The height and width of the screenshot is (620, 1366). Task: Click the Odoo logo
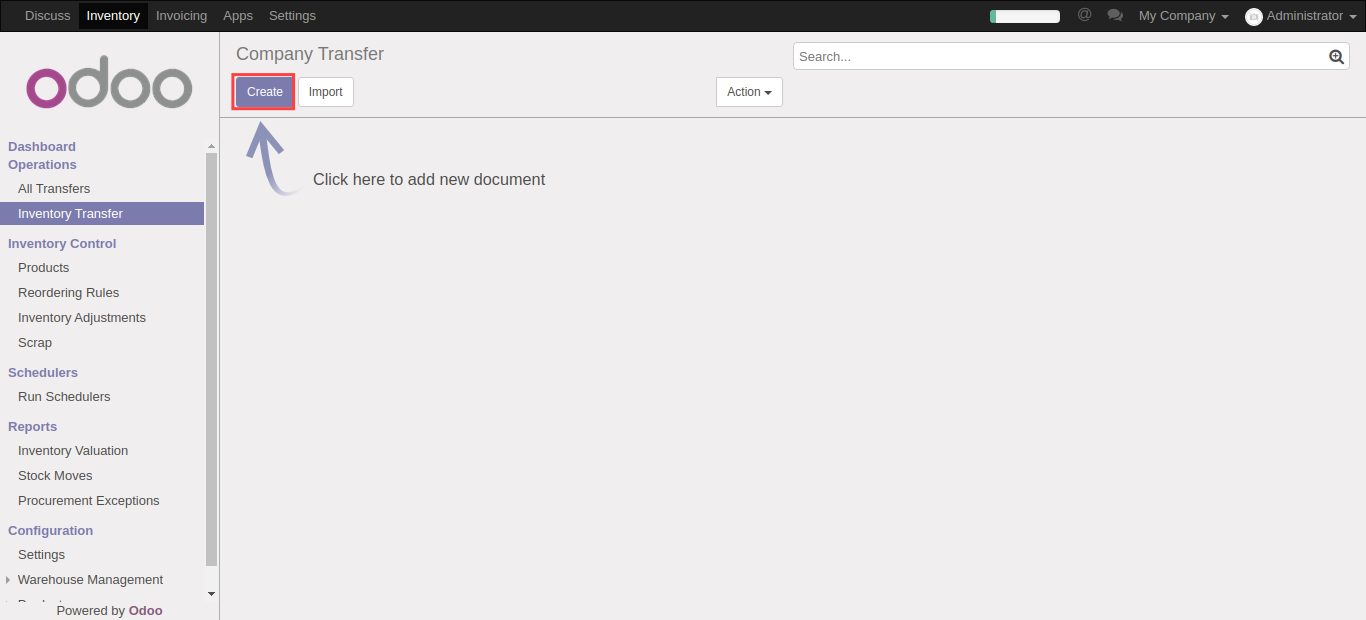click(109, 88)
